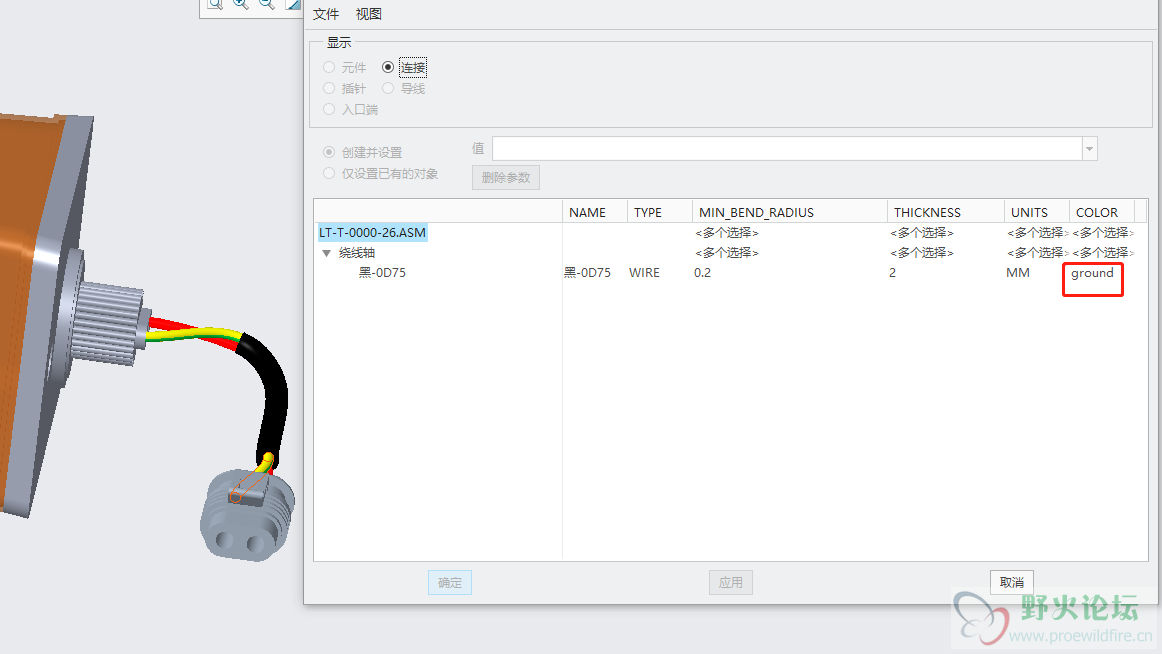Click inside the 值 input field
This screenshot has height=654, width=1162.
[787, 149]
